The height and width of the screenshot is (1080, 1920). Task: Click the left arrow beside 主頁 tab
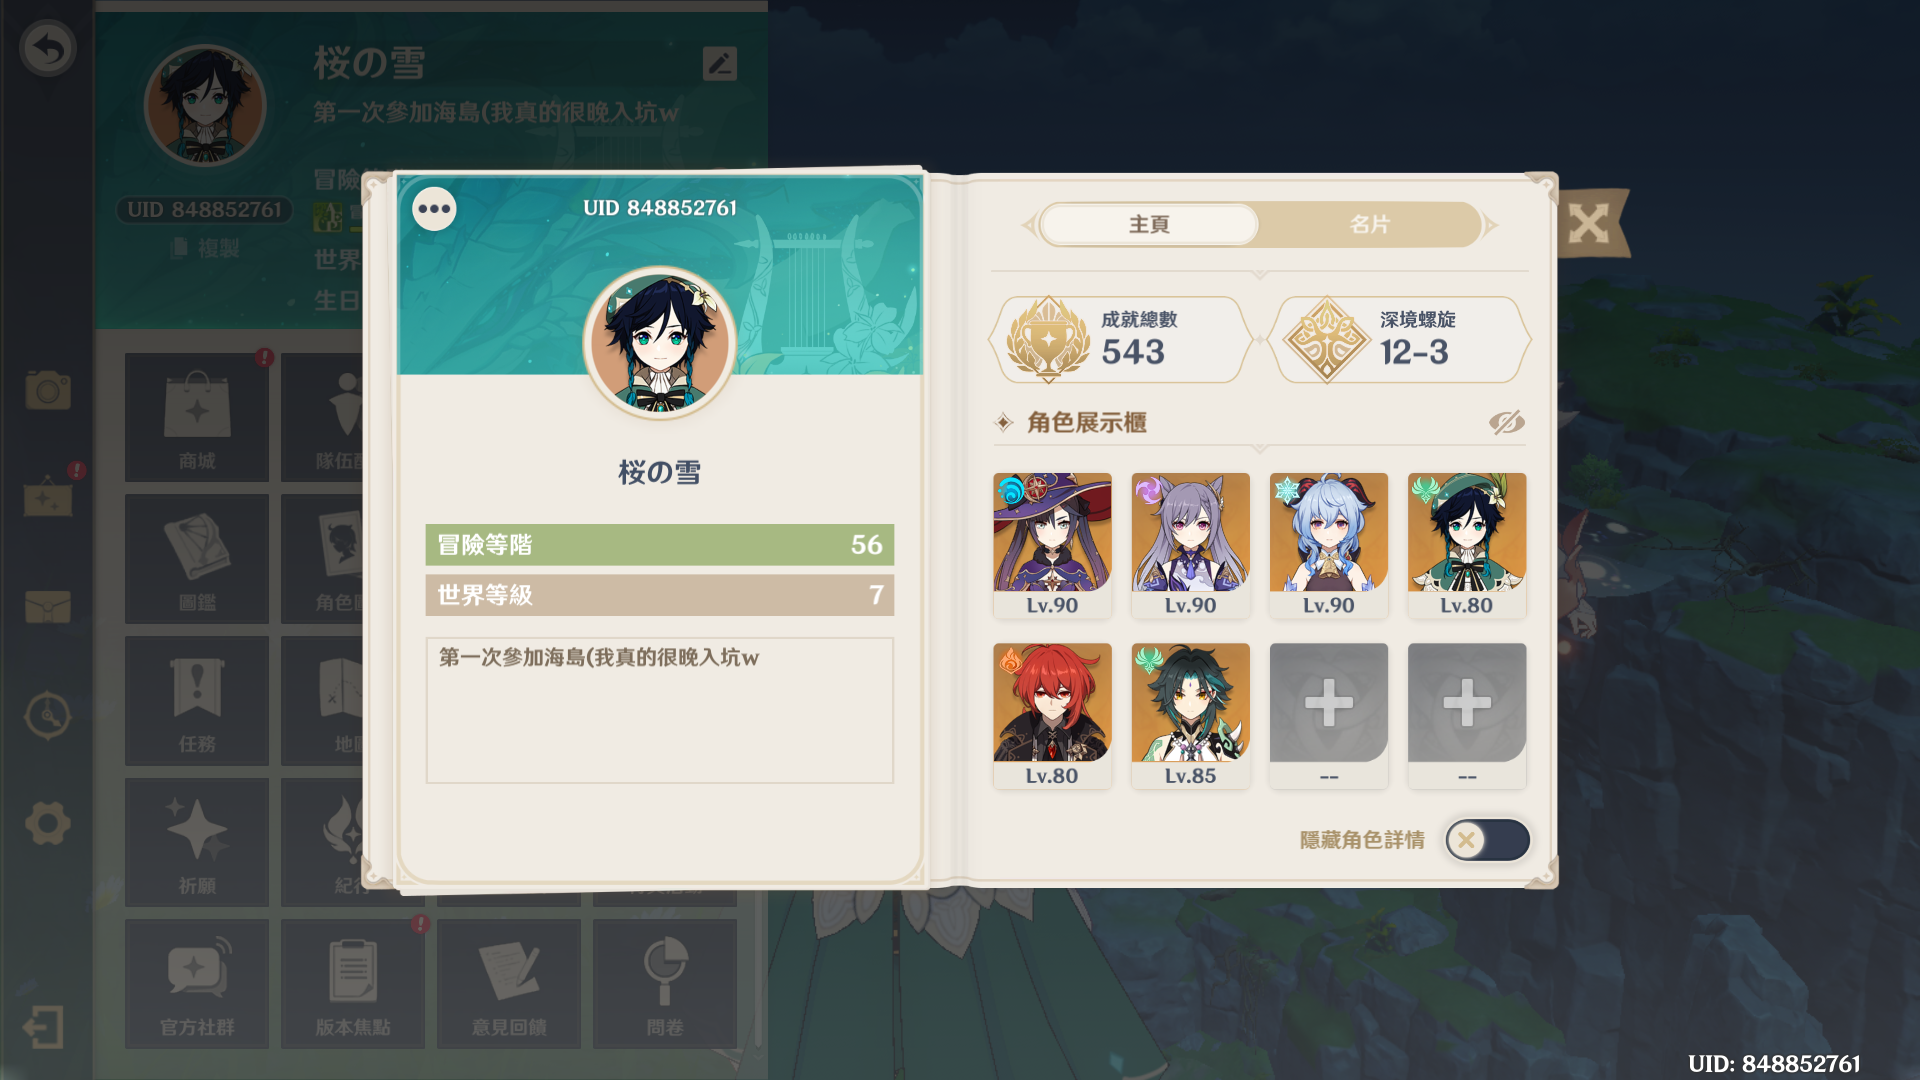click(x=1028, y=225)
